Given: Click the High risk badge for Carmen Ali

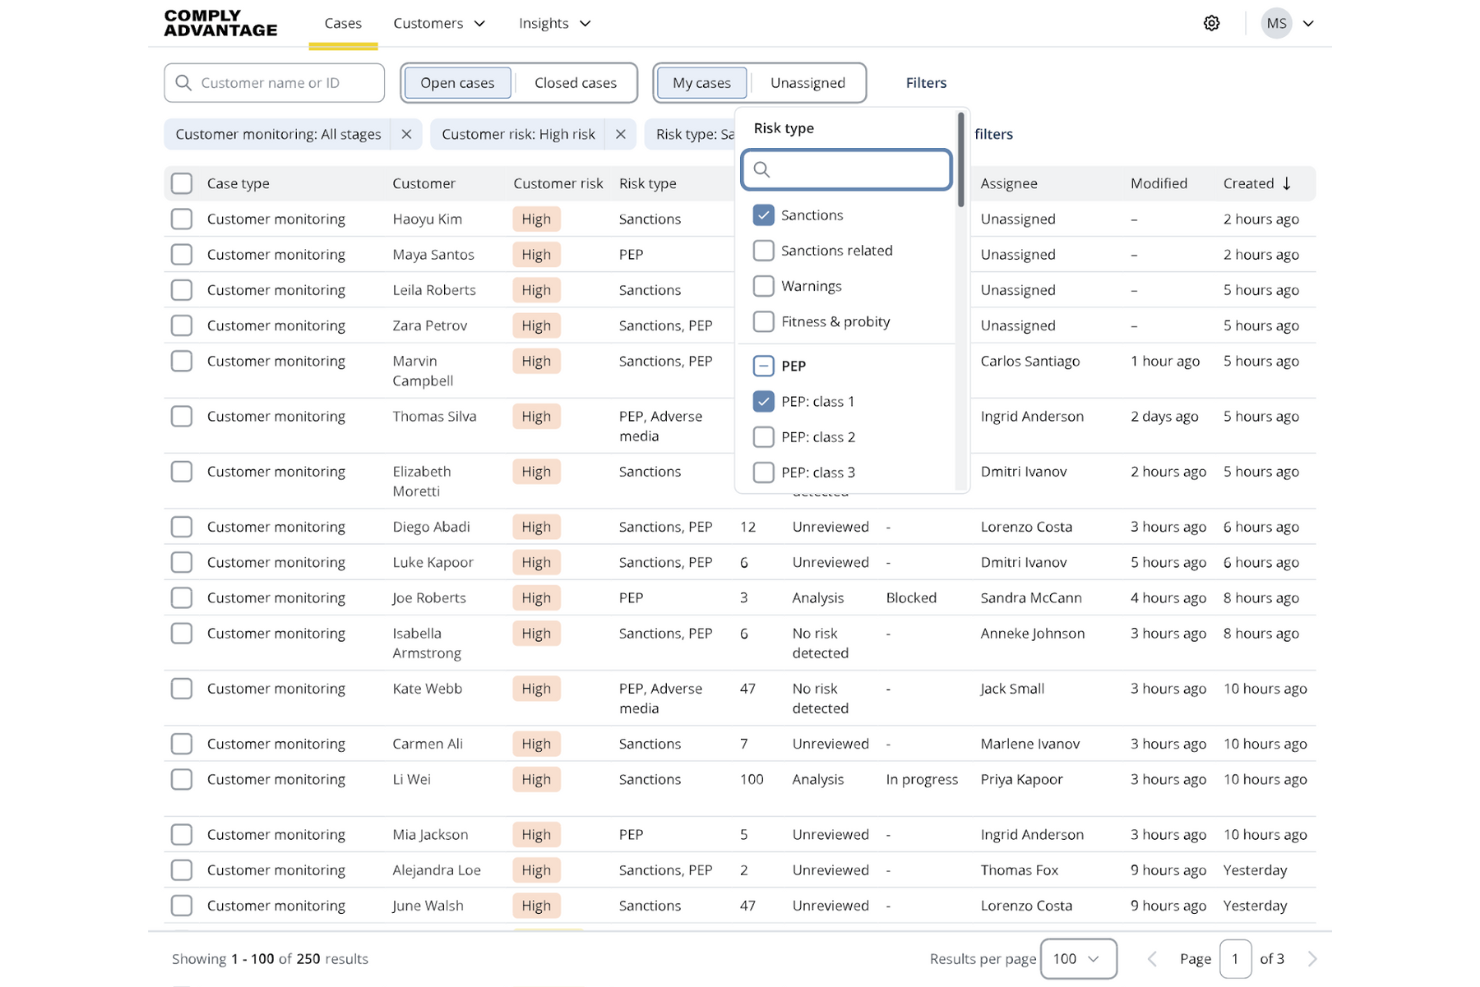Looking at the screenshot, I should point(536,744).
